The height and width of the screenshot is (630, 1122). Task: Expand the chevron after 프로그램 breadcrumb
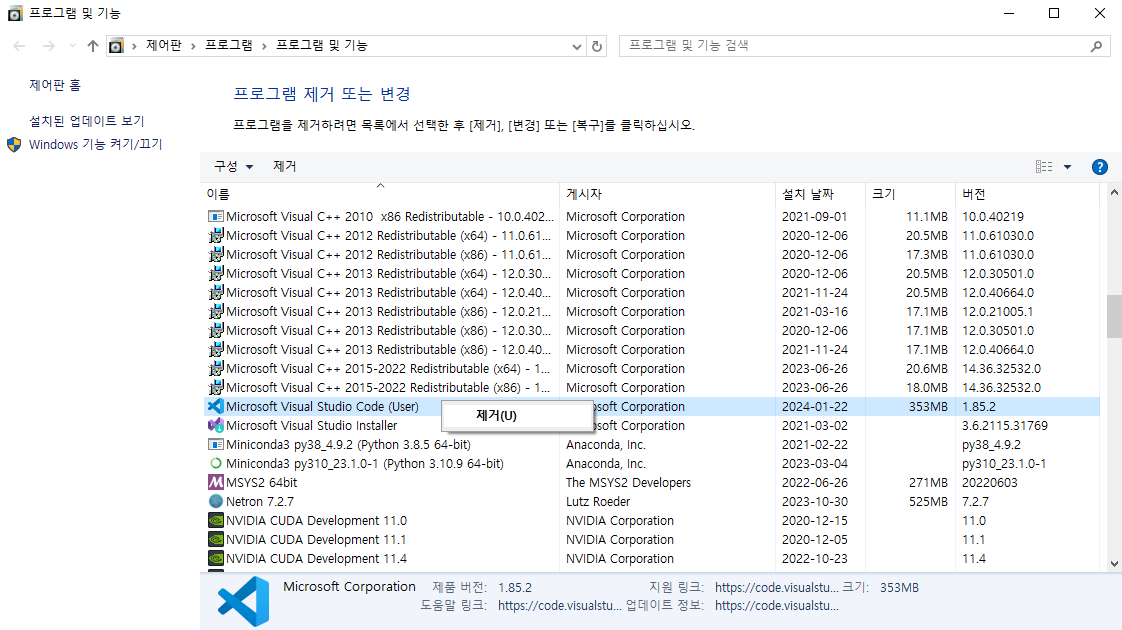(264, 46)
